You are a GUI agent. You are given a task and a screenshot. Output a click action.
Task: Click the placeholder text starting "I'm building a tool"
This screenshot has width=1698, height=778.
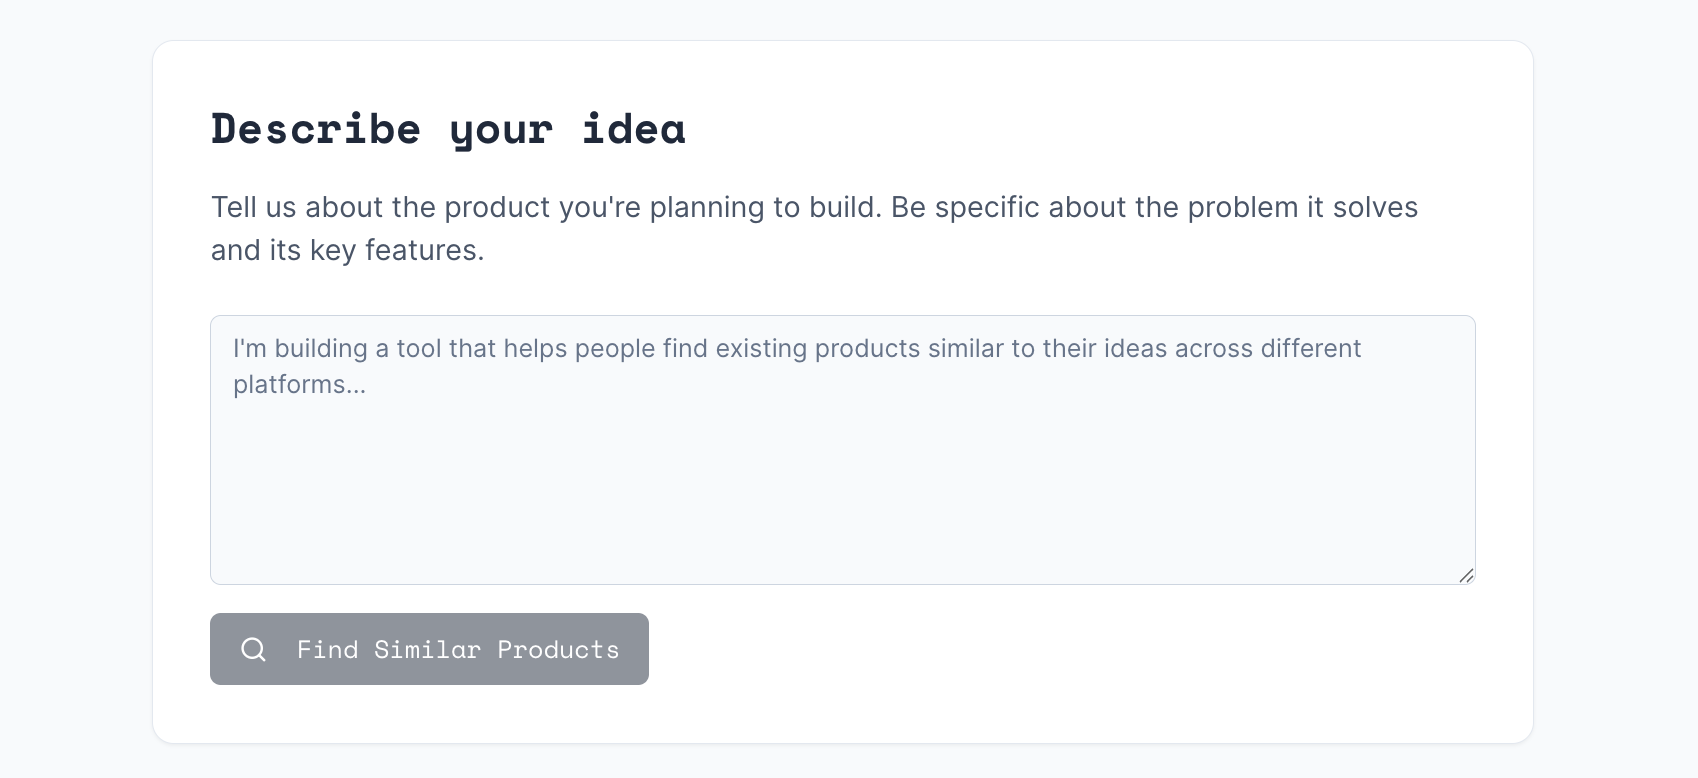pyautogui.click(x=797, y=366)
